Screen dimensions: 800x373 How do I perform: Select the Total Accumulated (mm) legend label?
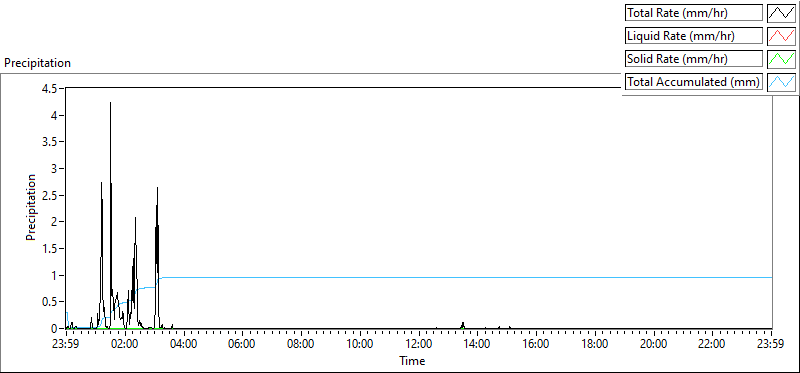694,82
